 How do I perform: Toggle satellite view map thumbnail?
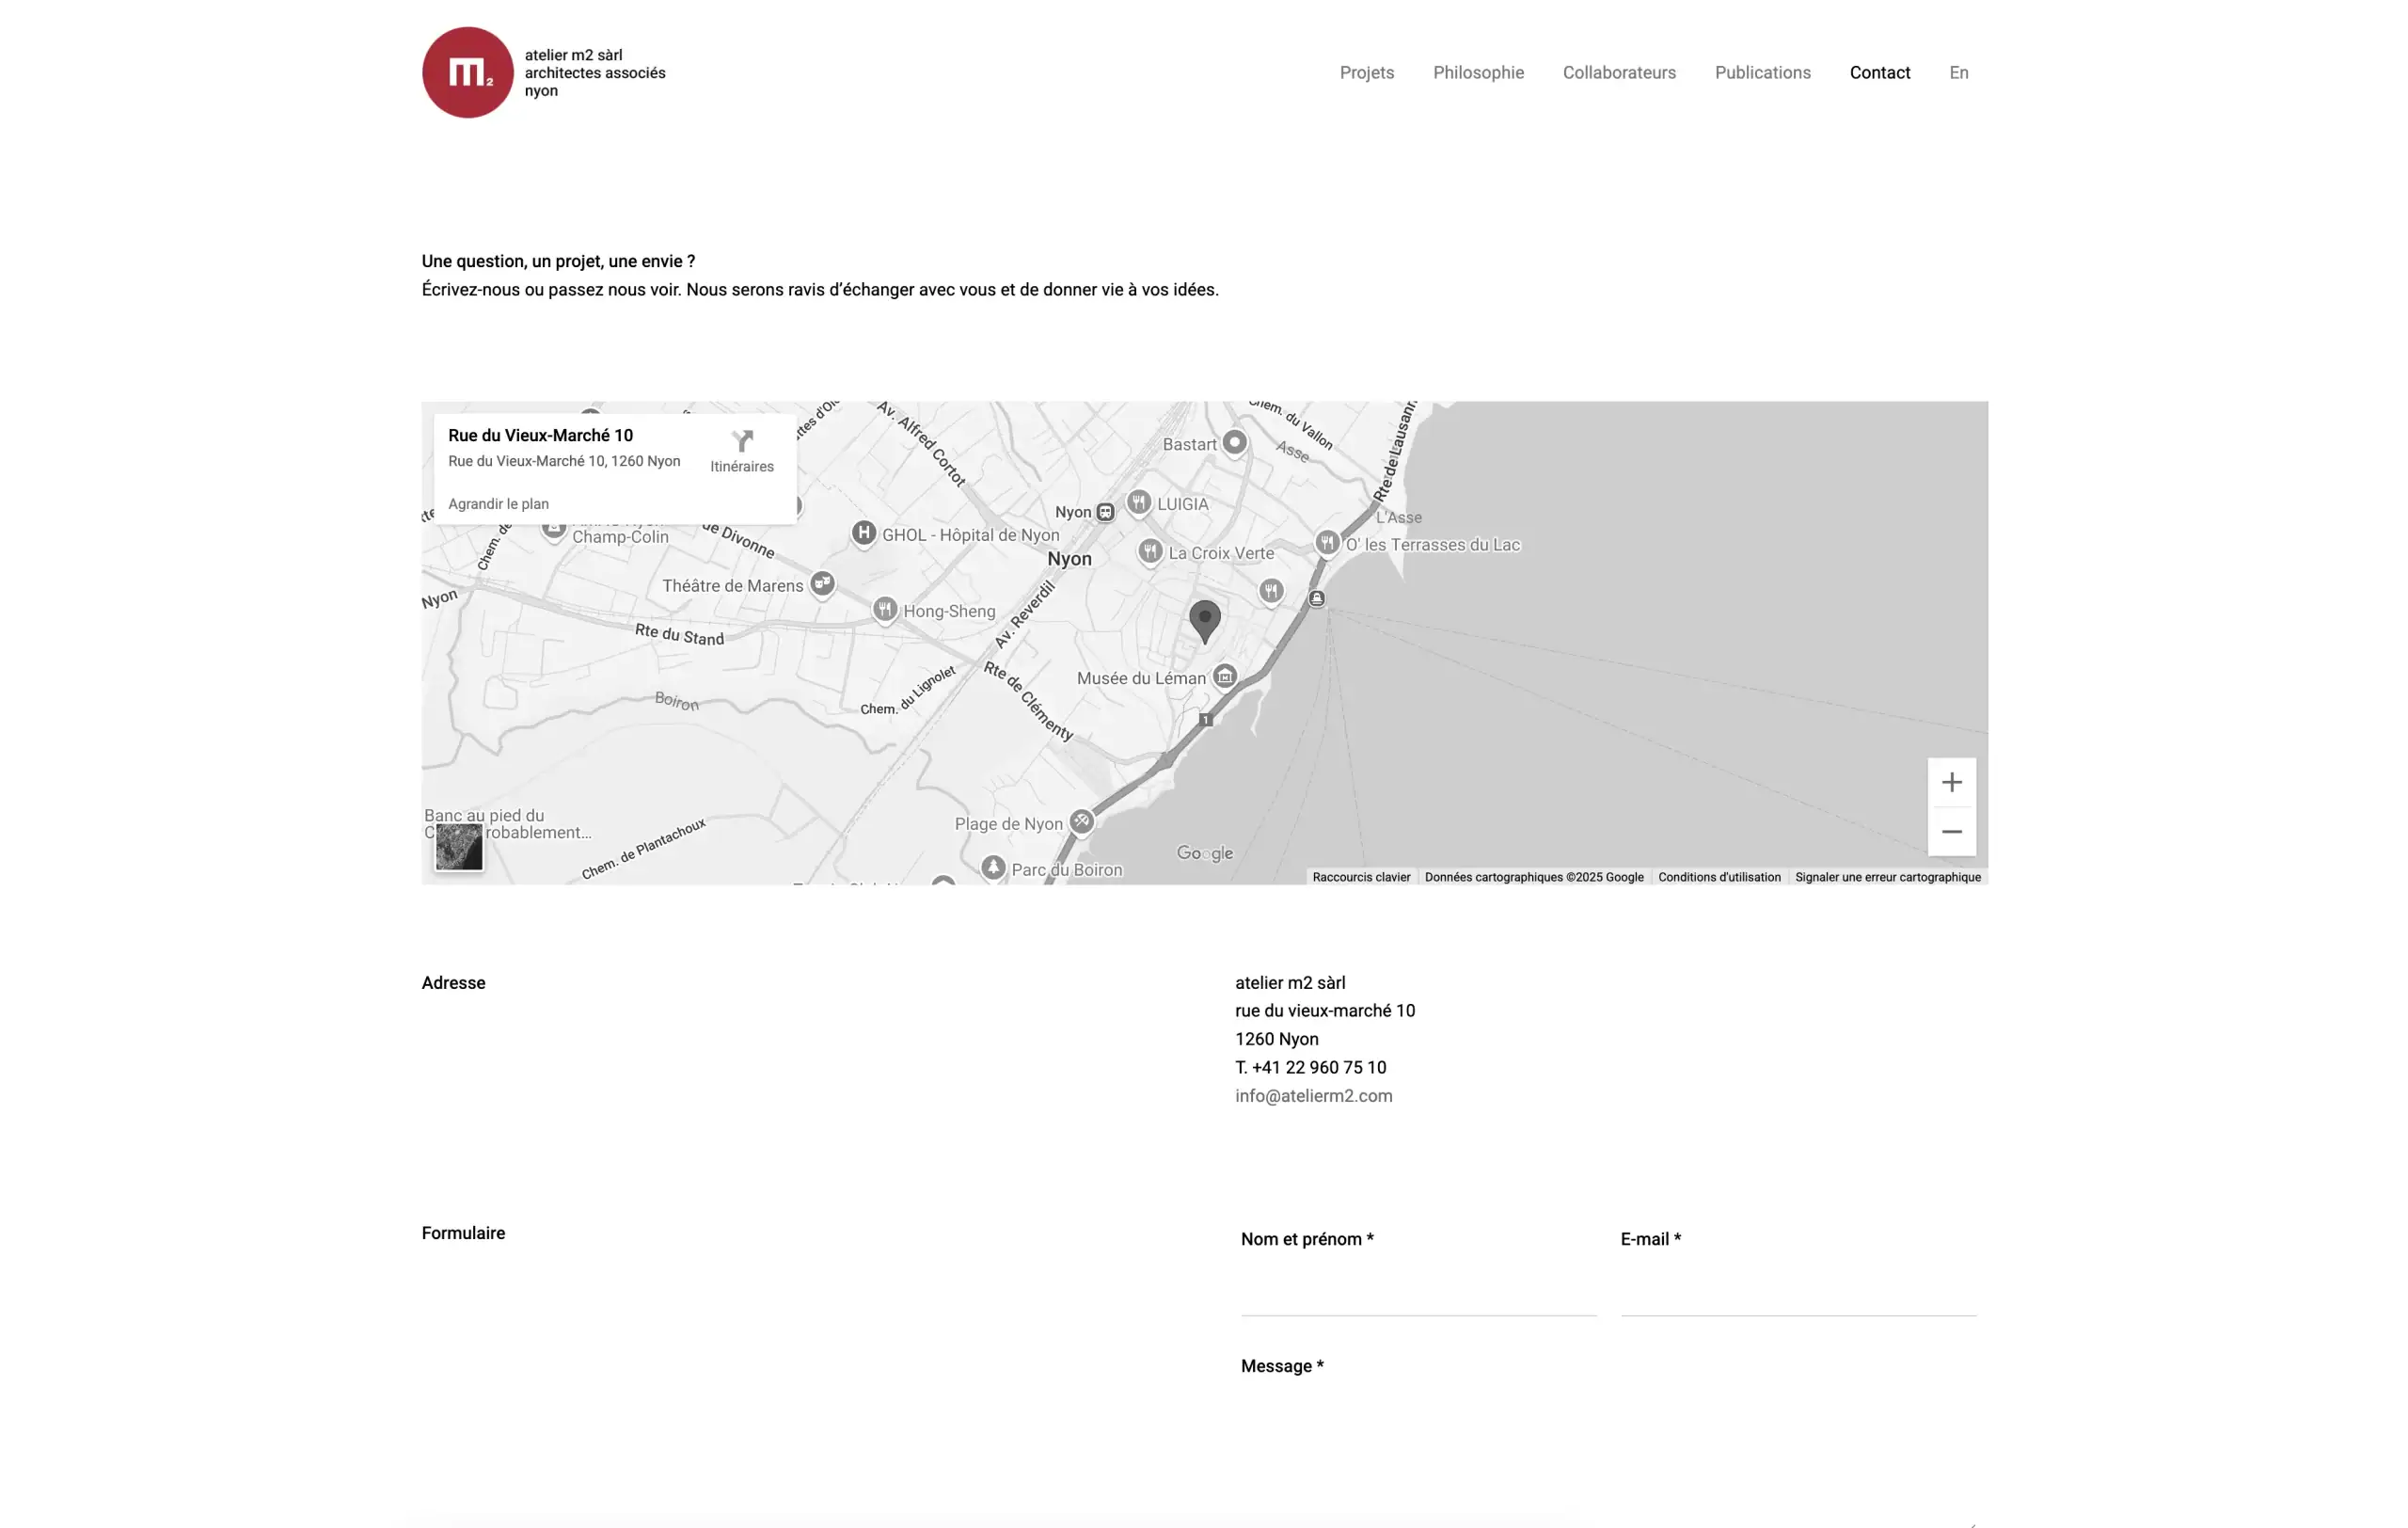click(x=459, y=848)
